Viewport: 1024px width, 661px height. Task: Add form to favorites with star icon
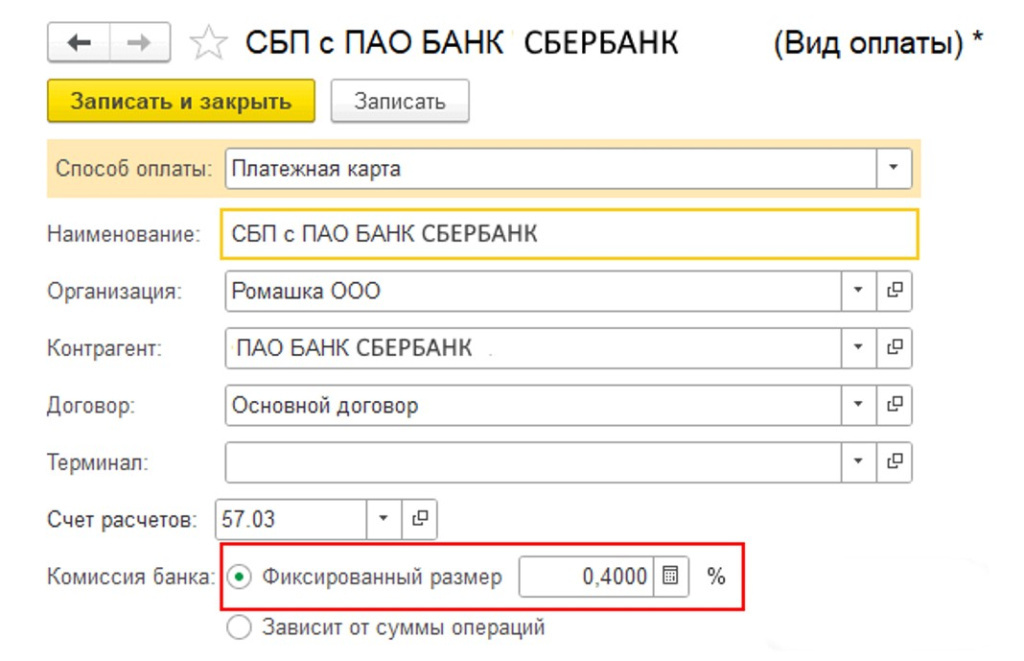click(x=207, y=44)
